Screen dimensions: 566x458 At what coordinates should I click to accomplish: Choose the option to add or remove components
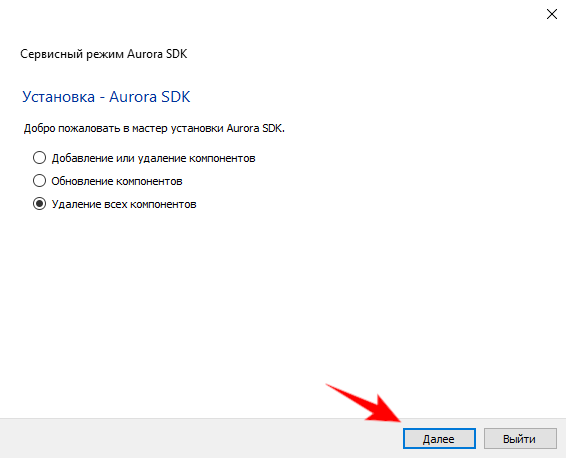click(39, 158)
